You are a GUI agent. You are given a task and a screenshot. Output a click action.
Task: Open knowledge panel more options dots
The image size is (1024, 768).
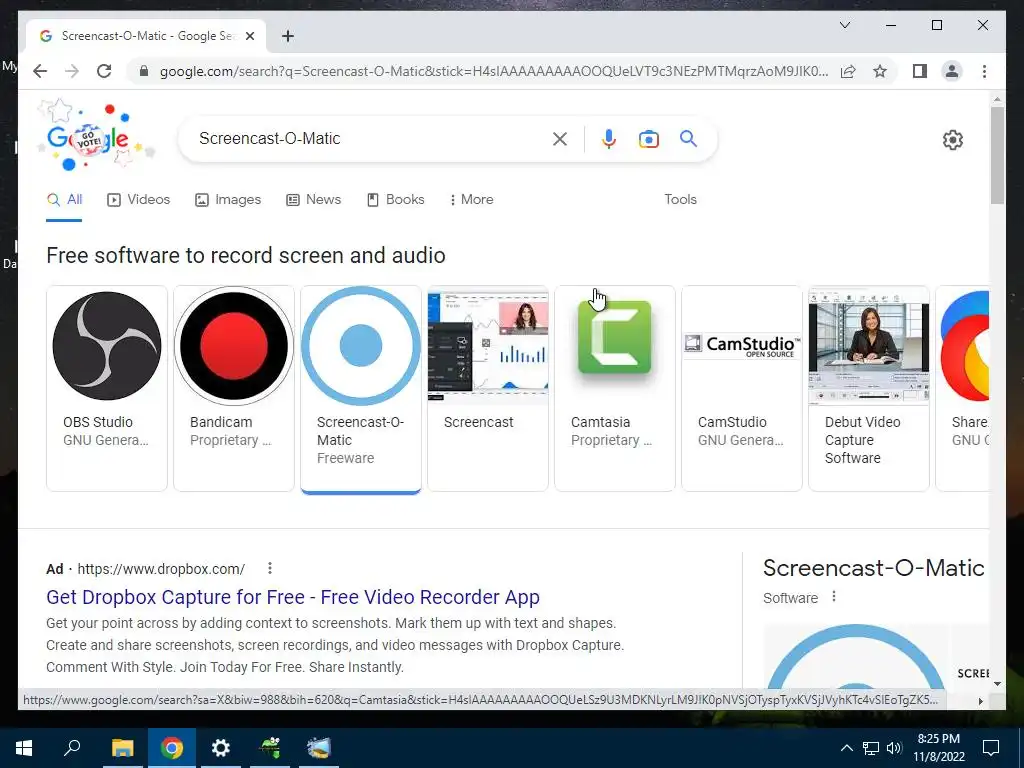[x=834, y=597]
